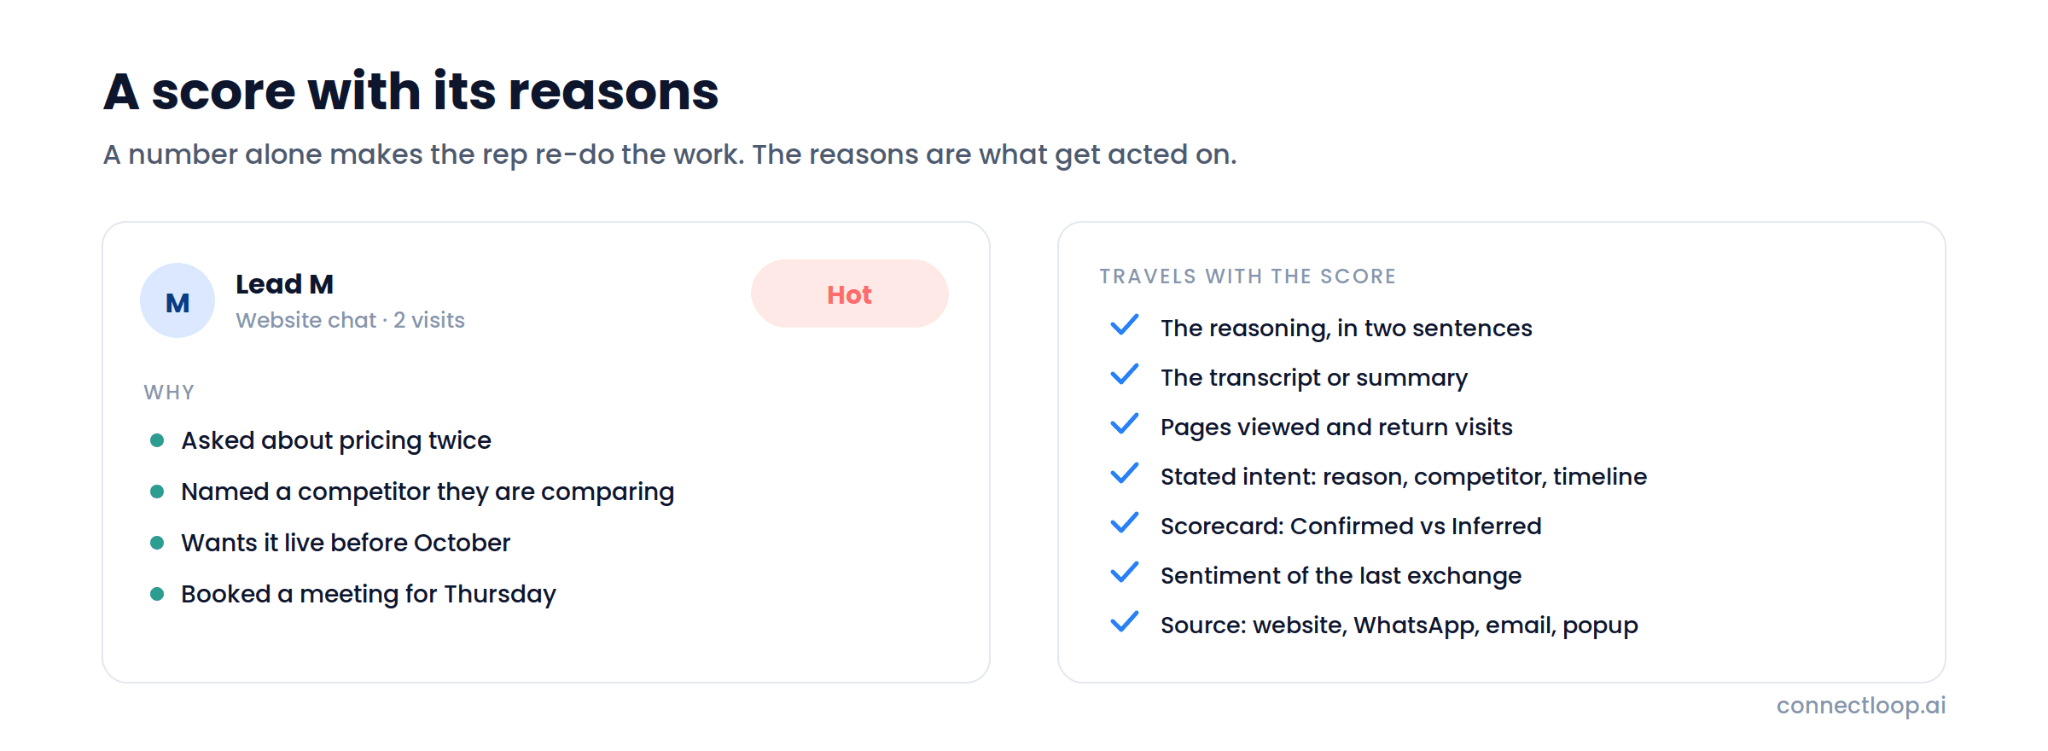Click the green bullet beside 'Wants it live before October'
This screenshot has height=751, width=2048.
click(157, 543)
